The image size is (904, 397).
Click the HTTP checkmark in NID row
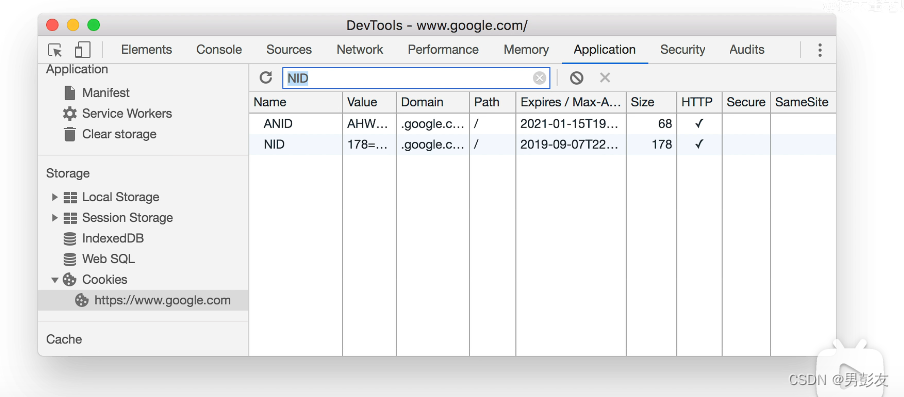[699, 144]
